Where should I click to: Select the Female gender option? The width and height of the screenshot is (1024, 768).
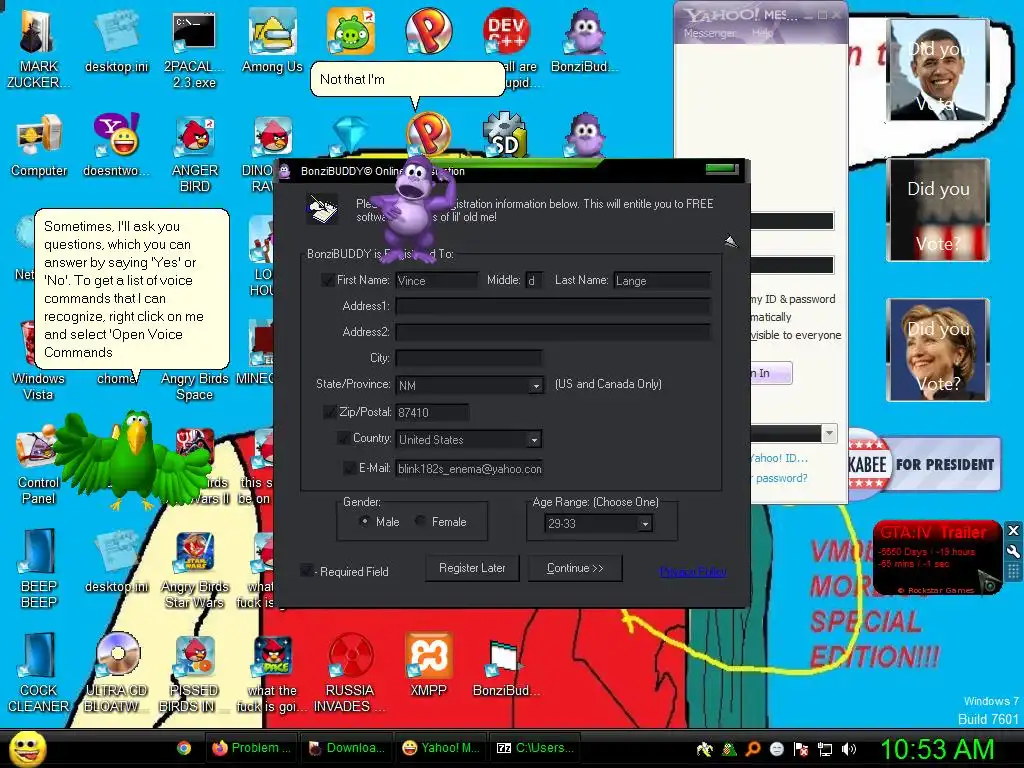click(420, 521)
